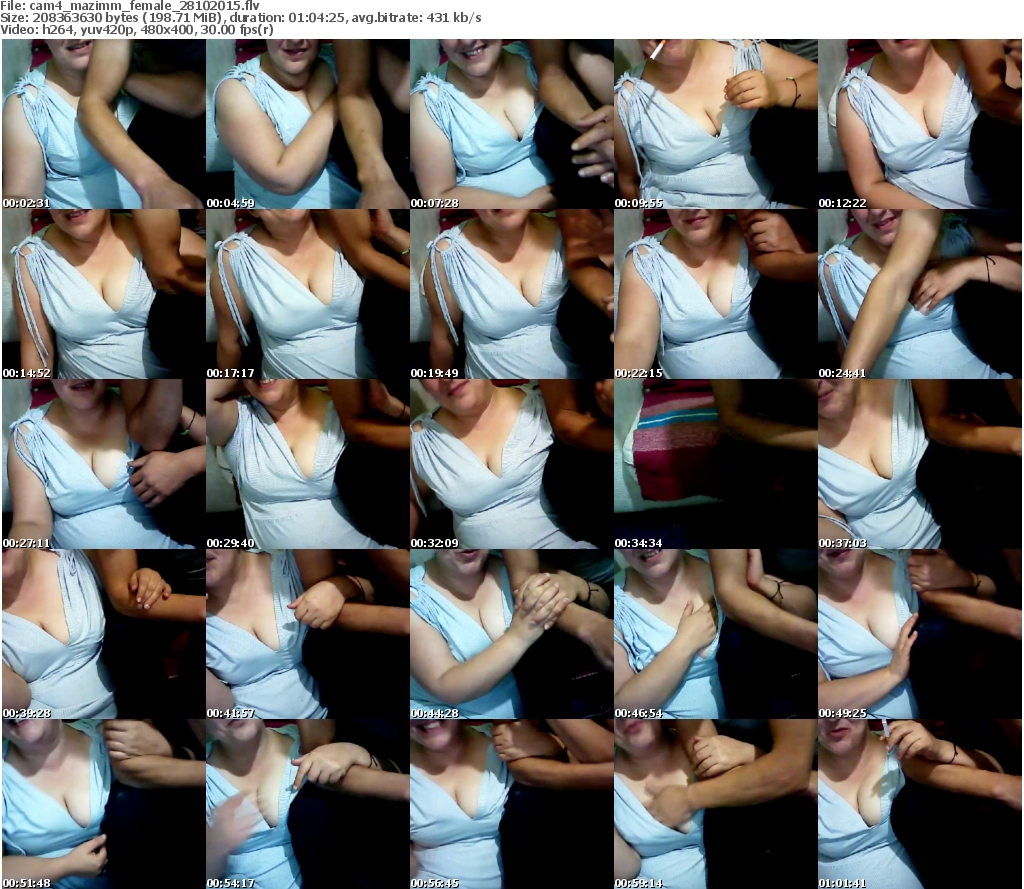The width and height of the screenshot is (1024, 889).
Task: Select the 00:29:40 frame
Action: (x=308, y=464)
